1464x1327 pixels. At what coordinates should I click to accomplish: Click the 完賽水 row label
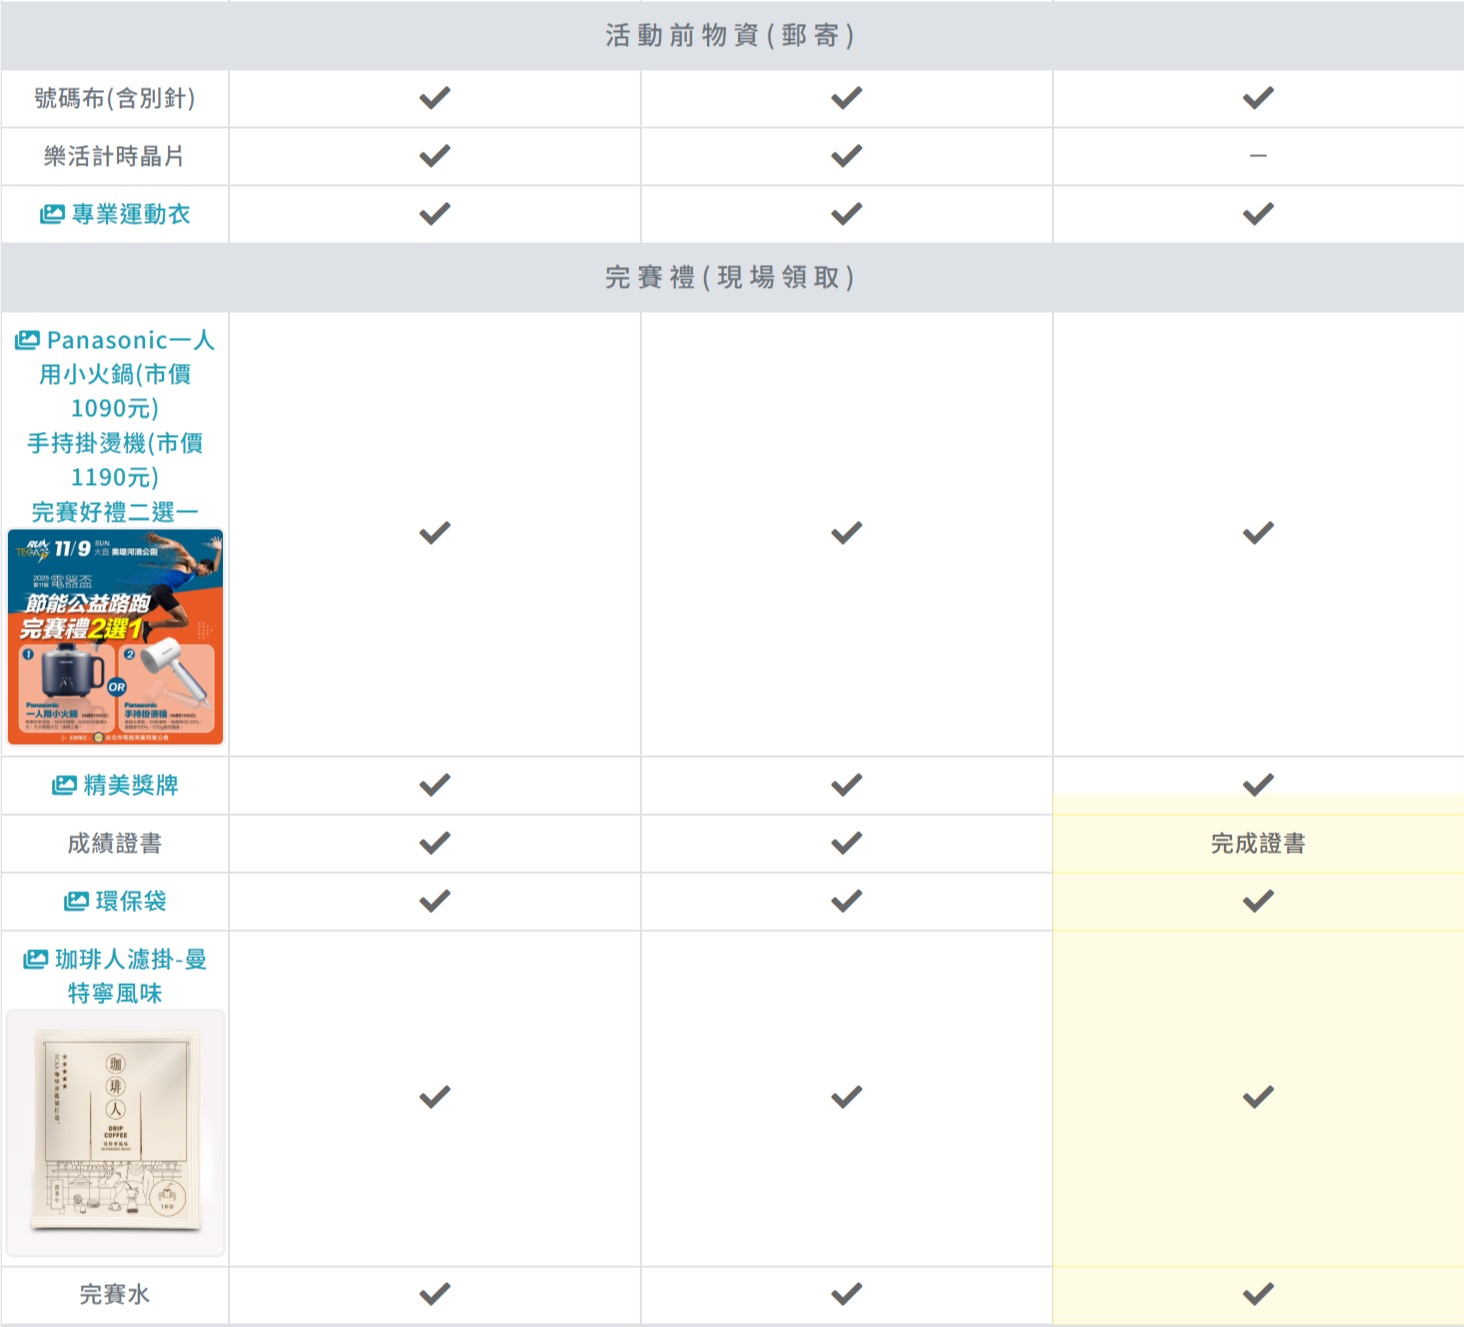click(x=115, y=1295)
